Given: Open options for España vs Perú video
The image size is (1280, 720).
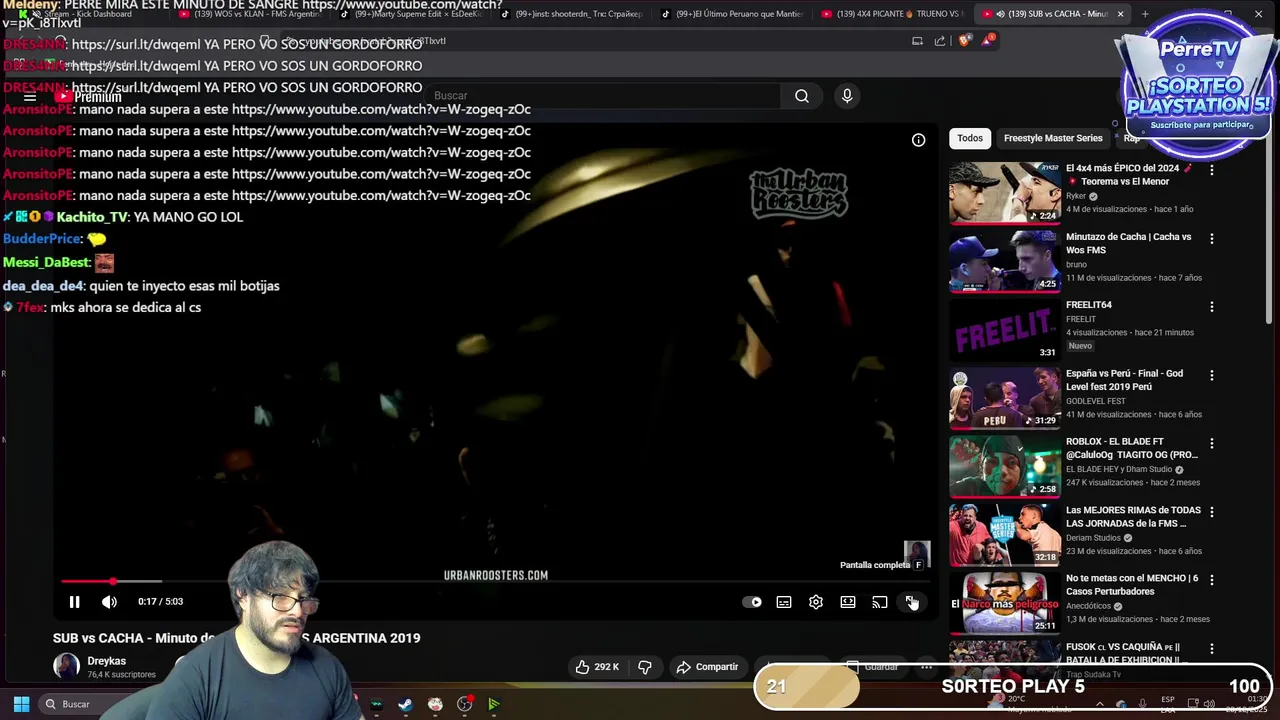Looking at the screenshot, I should tap(1212, 376).
